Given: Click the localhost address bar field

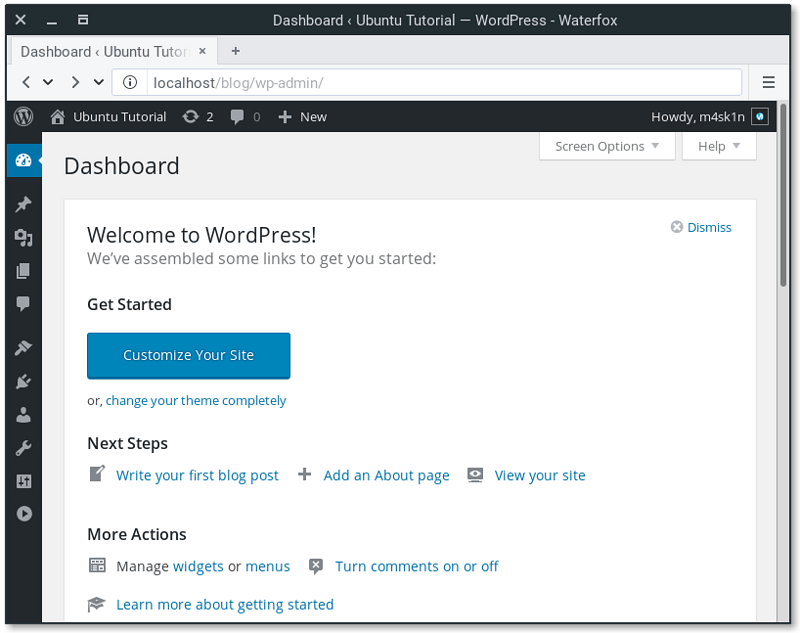Looking at the screenshot, I should click(444, 83).
